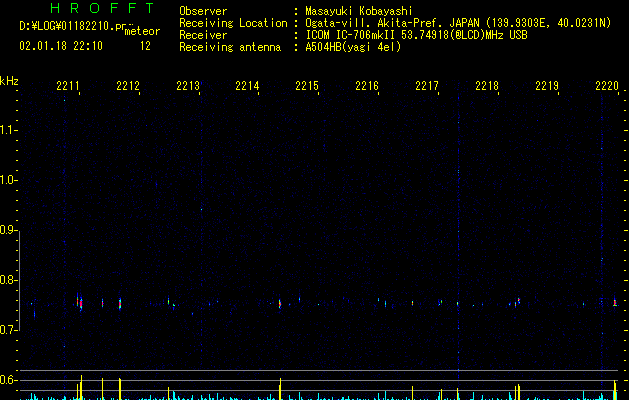Image resolution: width=629 pixels, height=400 pixels.
Task: Click the 1.1 kHz frequency label
Action: tap(8, 130)
